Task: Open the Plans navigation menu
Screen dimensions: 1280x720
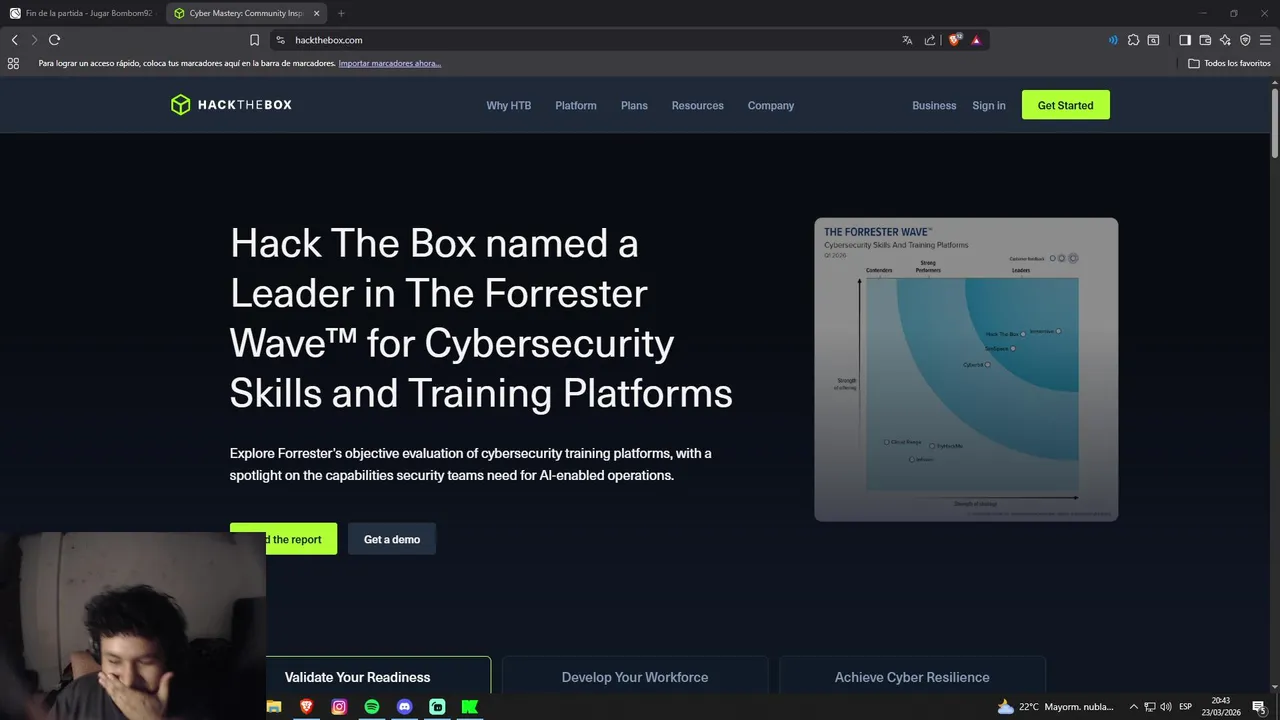Action: tap(634, 105)
